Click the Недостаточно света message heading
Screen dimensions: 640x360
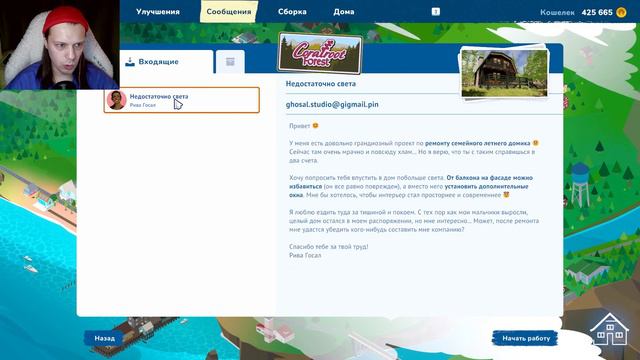(x=320, y=84)
